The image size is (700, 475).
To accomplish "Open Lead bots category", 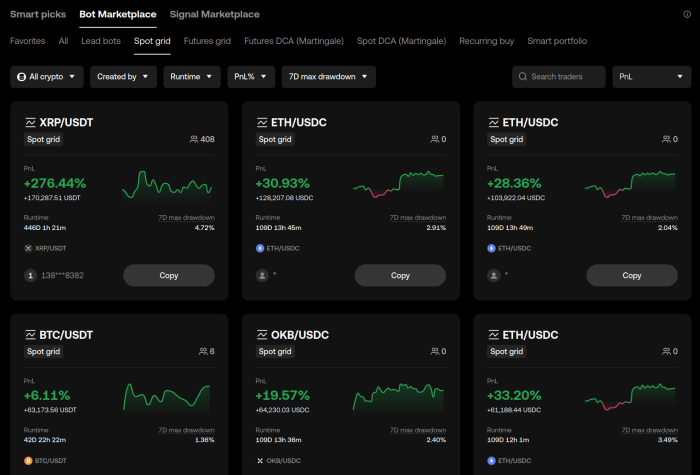I will click(x=101, y=41).
